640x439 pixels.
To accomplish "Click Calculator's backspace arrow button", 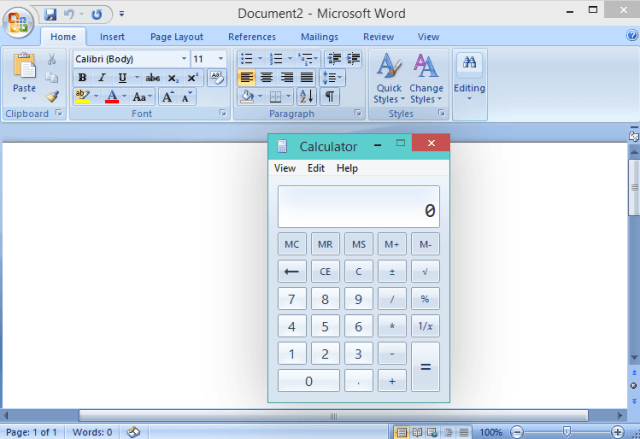I will (292, 271).
